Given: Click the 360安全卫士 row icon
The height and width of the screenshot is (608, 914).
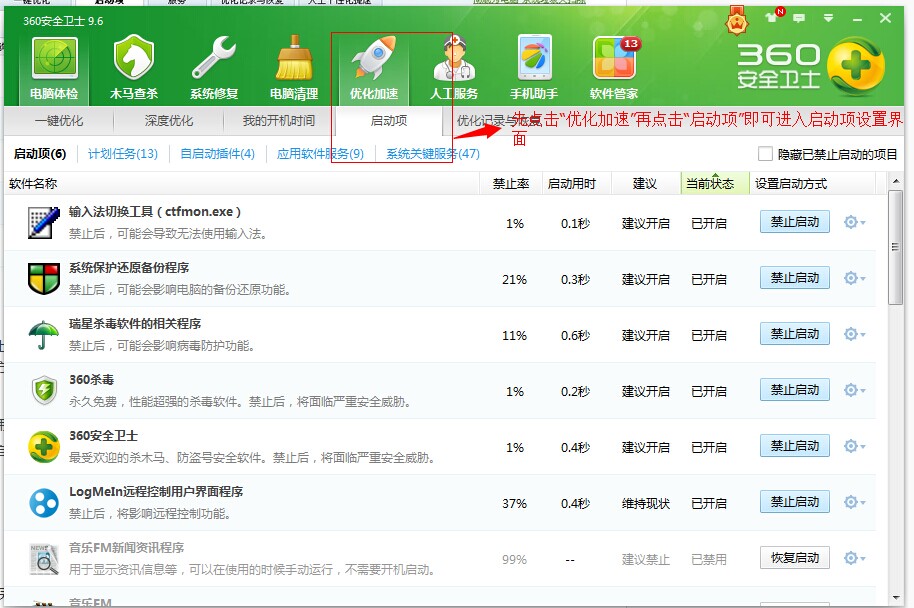Looking at the screenshot, I should [44, 447].
